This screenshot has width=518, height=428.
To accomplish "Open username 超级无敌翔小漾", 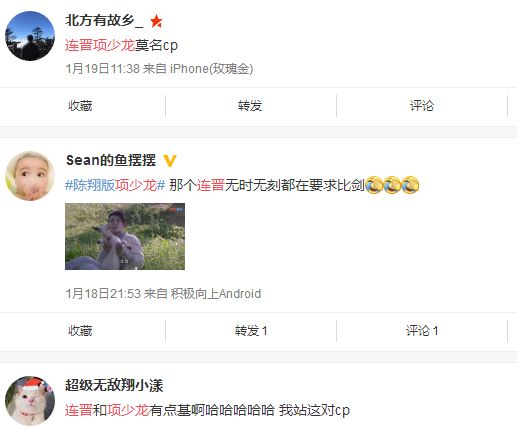I will pyautogui.click(x=114, y=385).
